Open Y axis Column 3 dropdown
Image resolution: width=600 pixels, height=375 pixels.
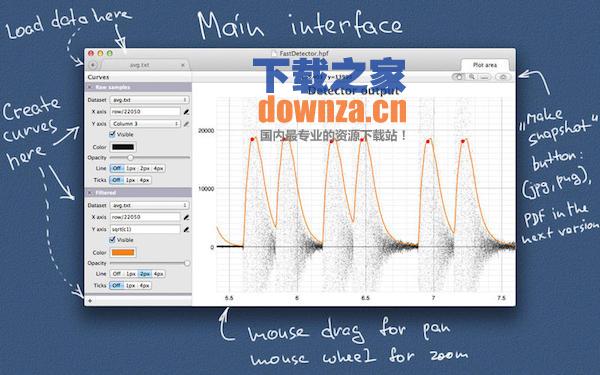145,124
